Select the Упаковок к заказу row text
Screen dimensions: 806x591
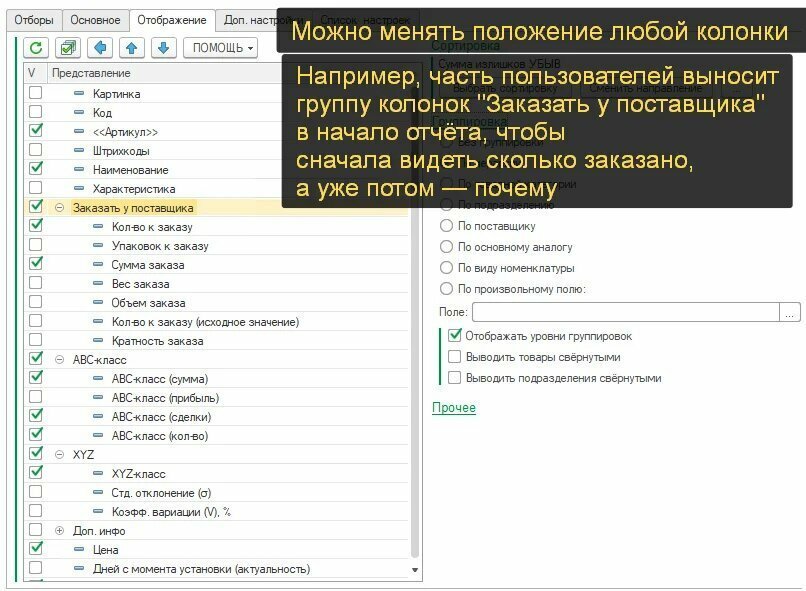coord(160,246)
